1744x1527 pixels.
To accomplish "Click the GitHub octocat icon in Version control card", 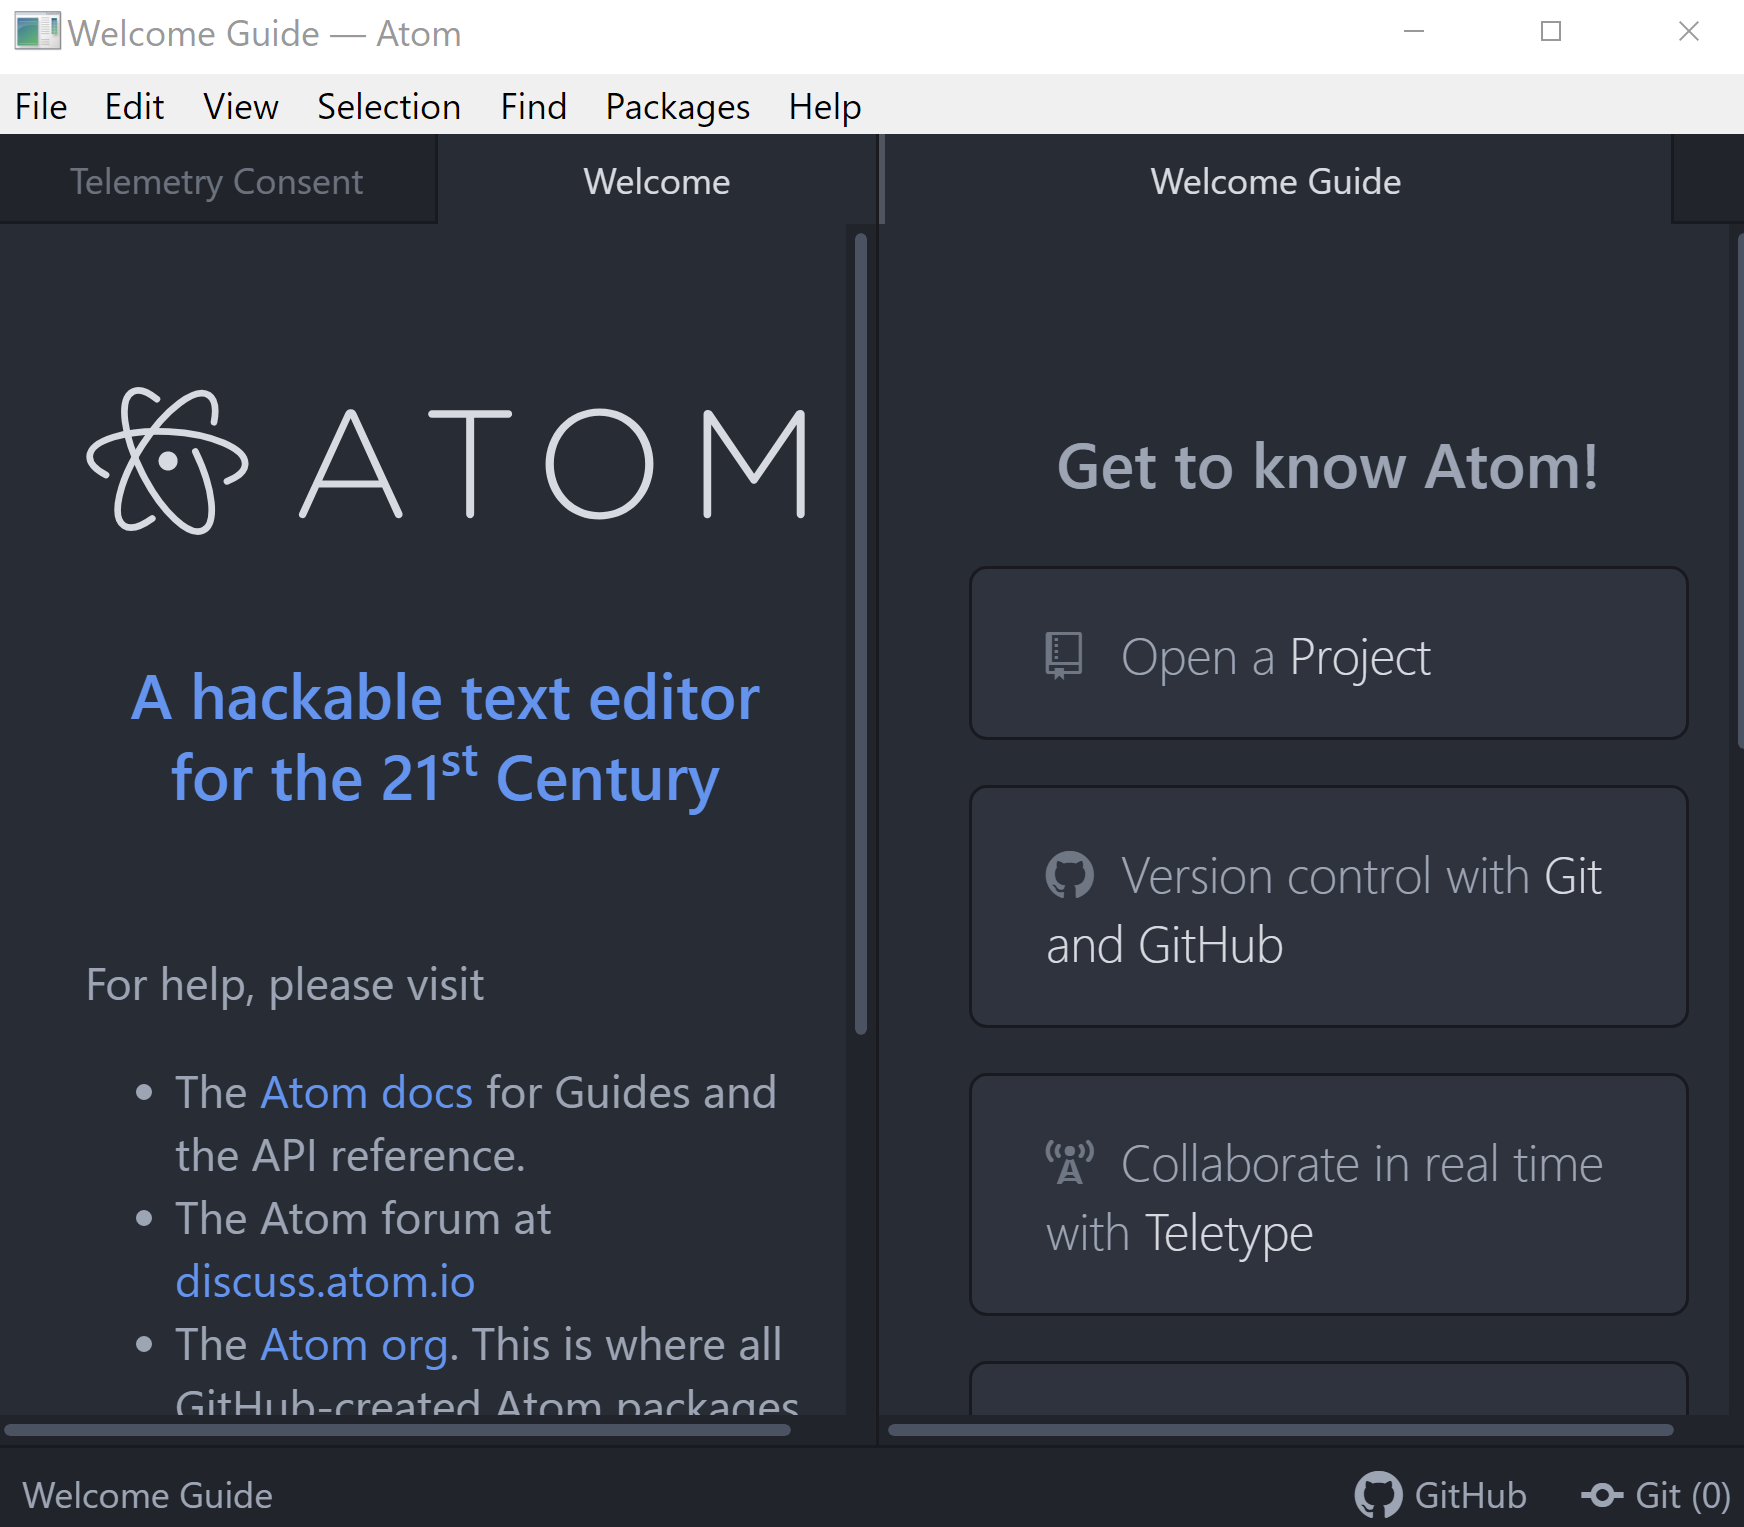I will (x=1069, y=875).
